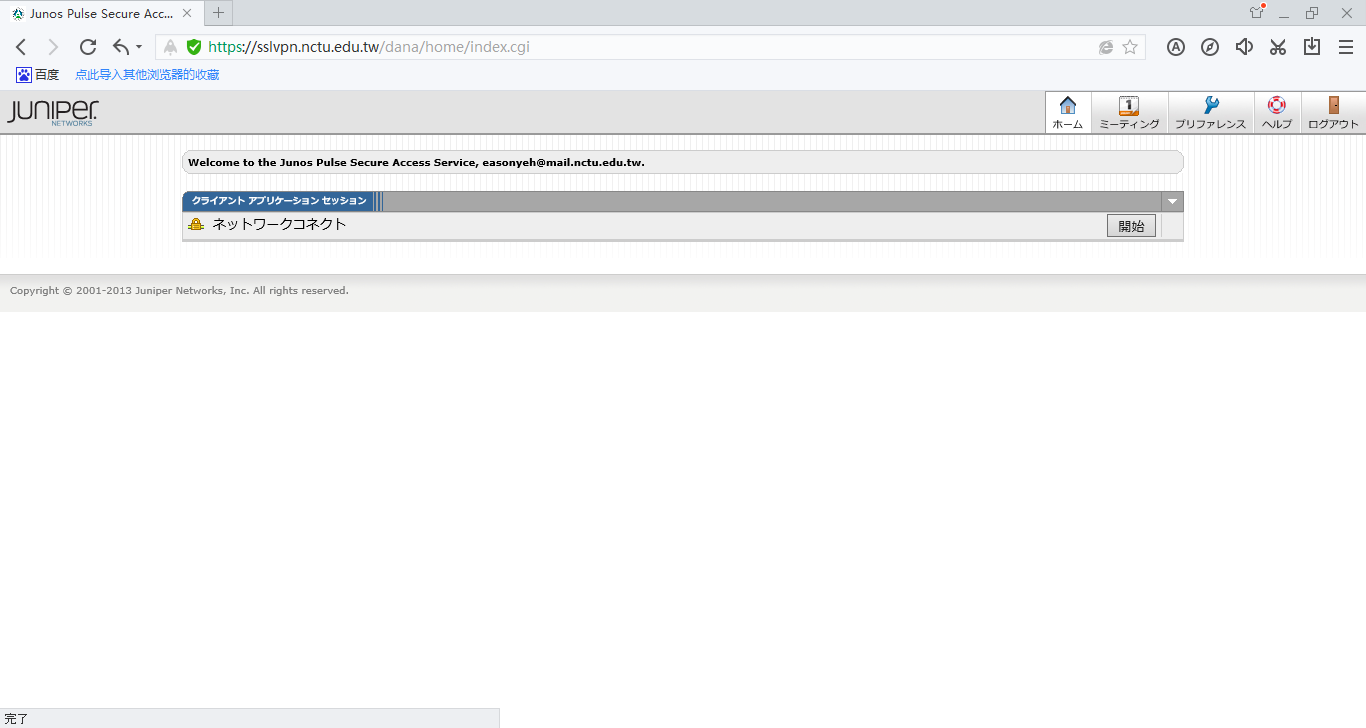The image size is (1366, 728).
Task: Click the rocket speed-mode icon in address bar
Action: click(171, 47)
